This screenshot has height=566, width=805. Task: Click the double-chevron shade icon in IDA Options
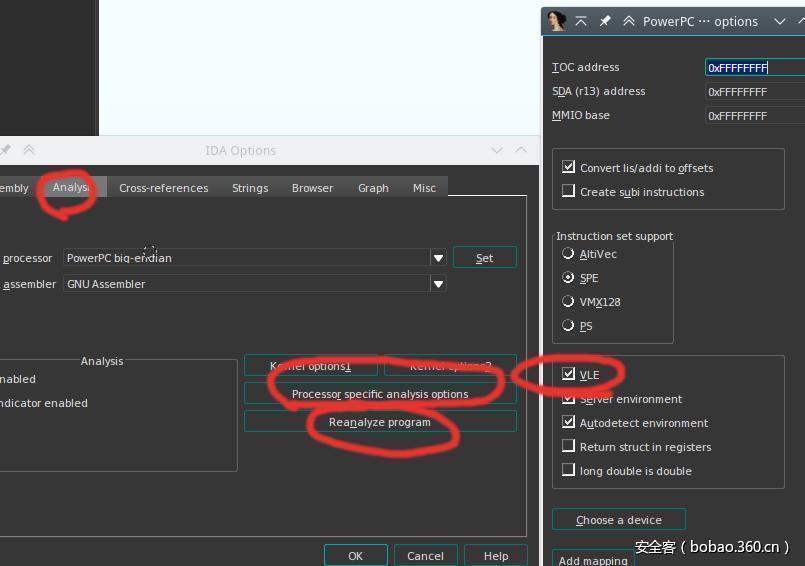pos(29,150)
